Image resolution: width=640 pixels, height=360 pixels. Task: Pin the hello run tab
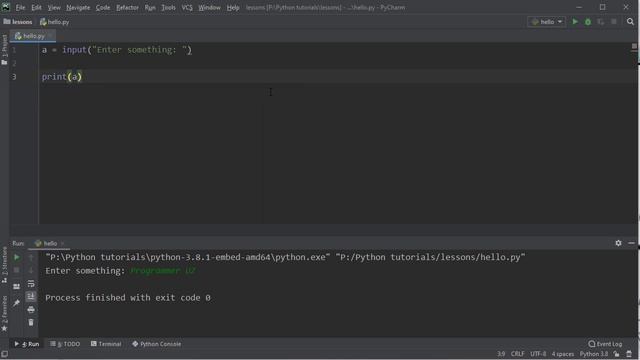click(x=17, y=303)
